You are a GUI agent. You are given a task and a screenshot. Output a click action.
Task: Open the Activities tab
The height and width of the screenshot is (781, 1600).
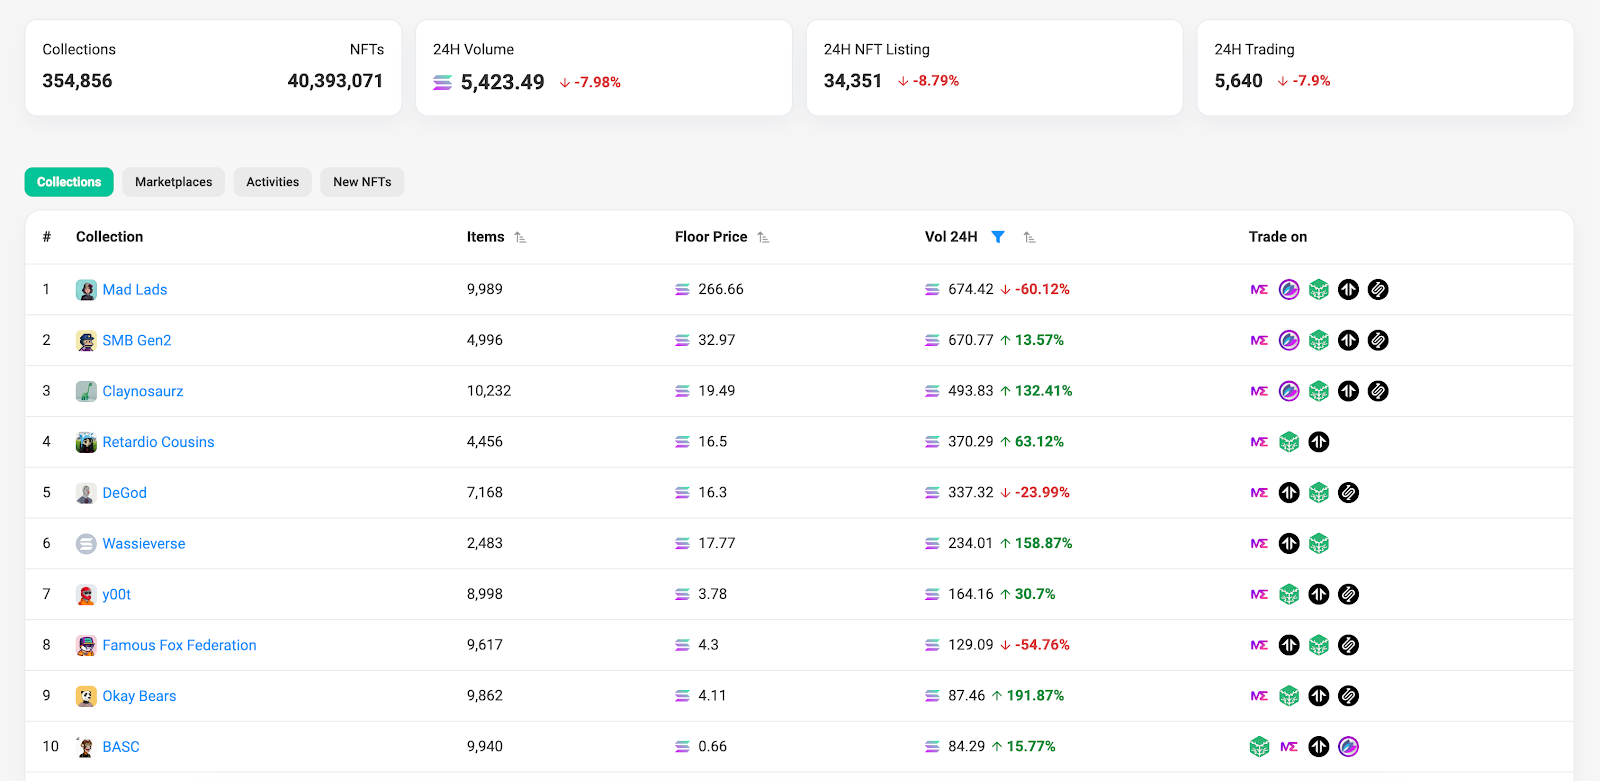click(x=273, y=182)
